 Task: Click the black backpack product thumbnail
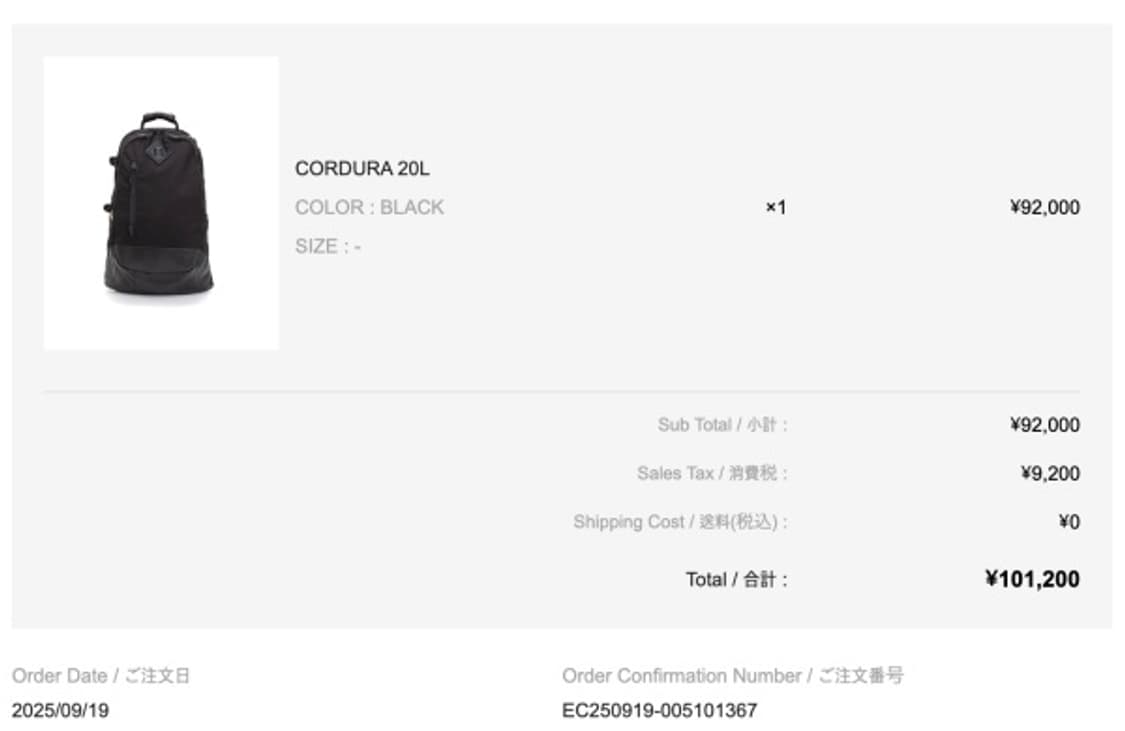(x=159, y=204)
